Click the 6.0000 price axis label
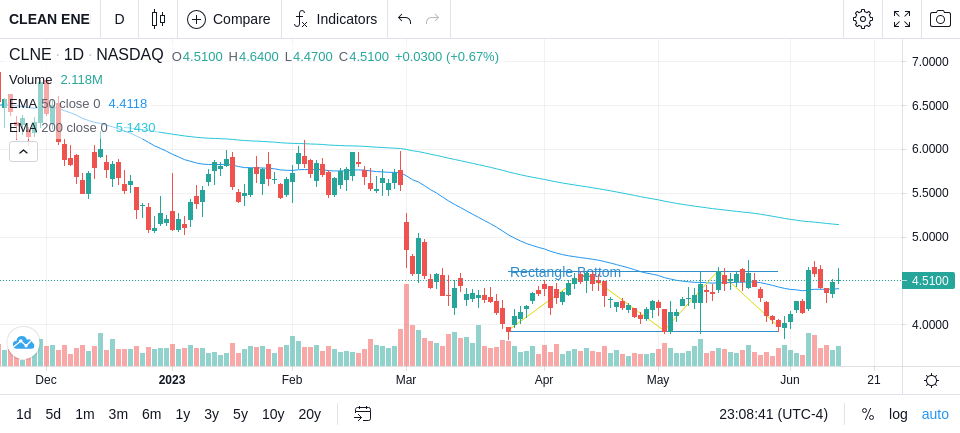960x433 pixels. pos(930,149)
